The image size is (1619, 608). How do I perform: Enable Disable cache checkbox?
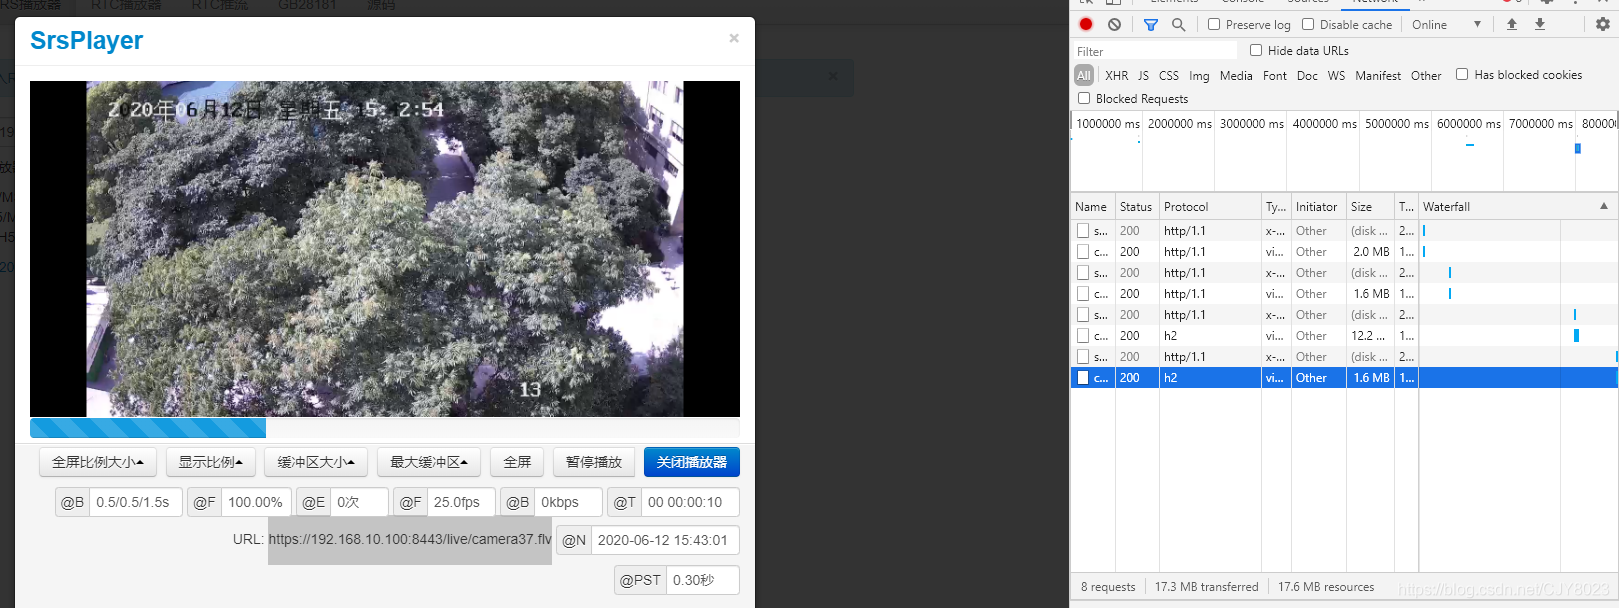[x=1308, y=24]
